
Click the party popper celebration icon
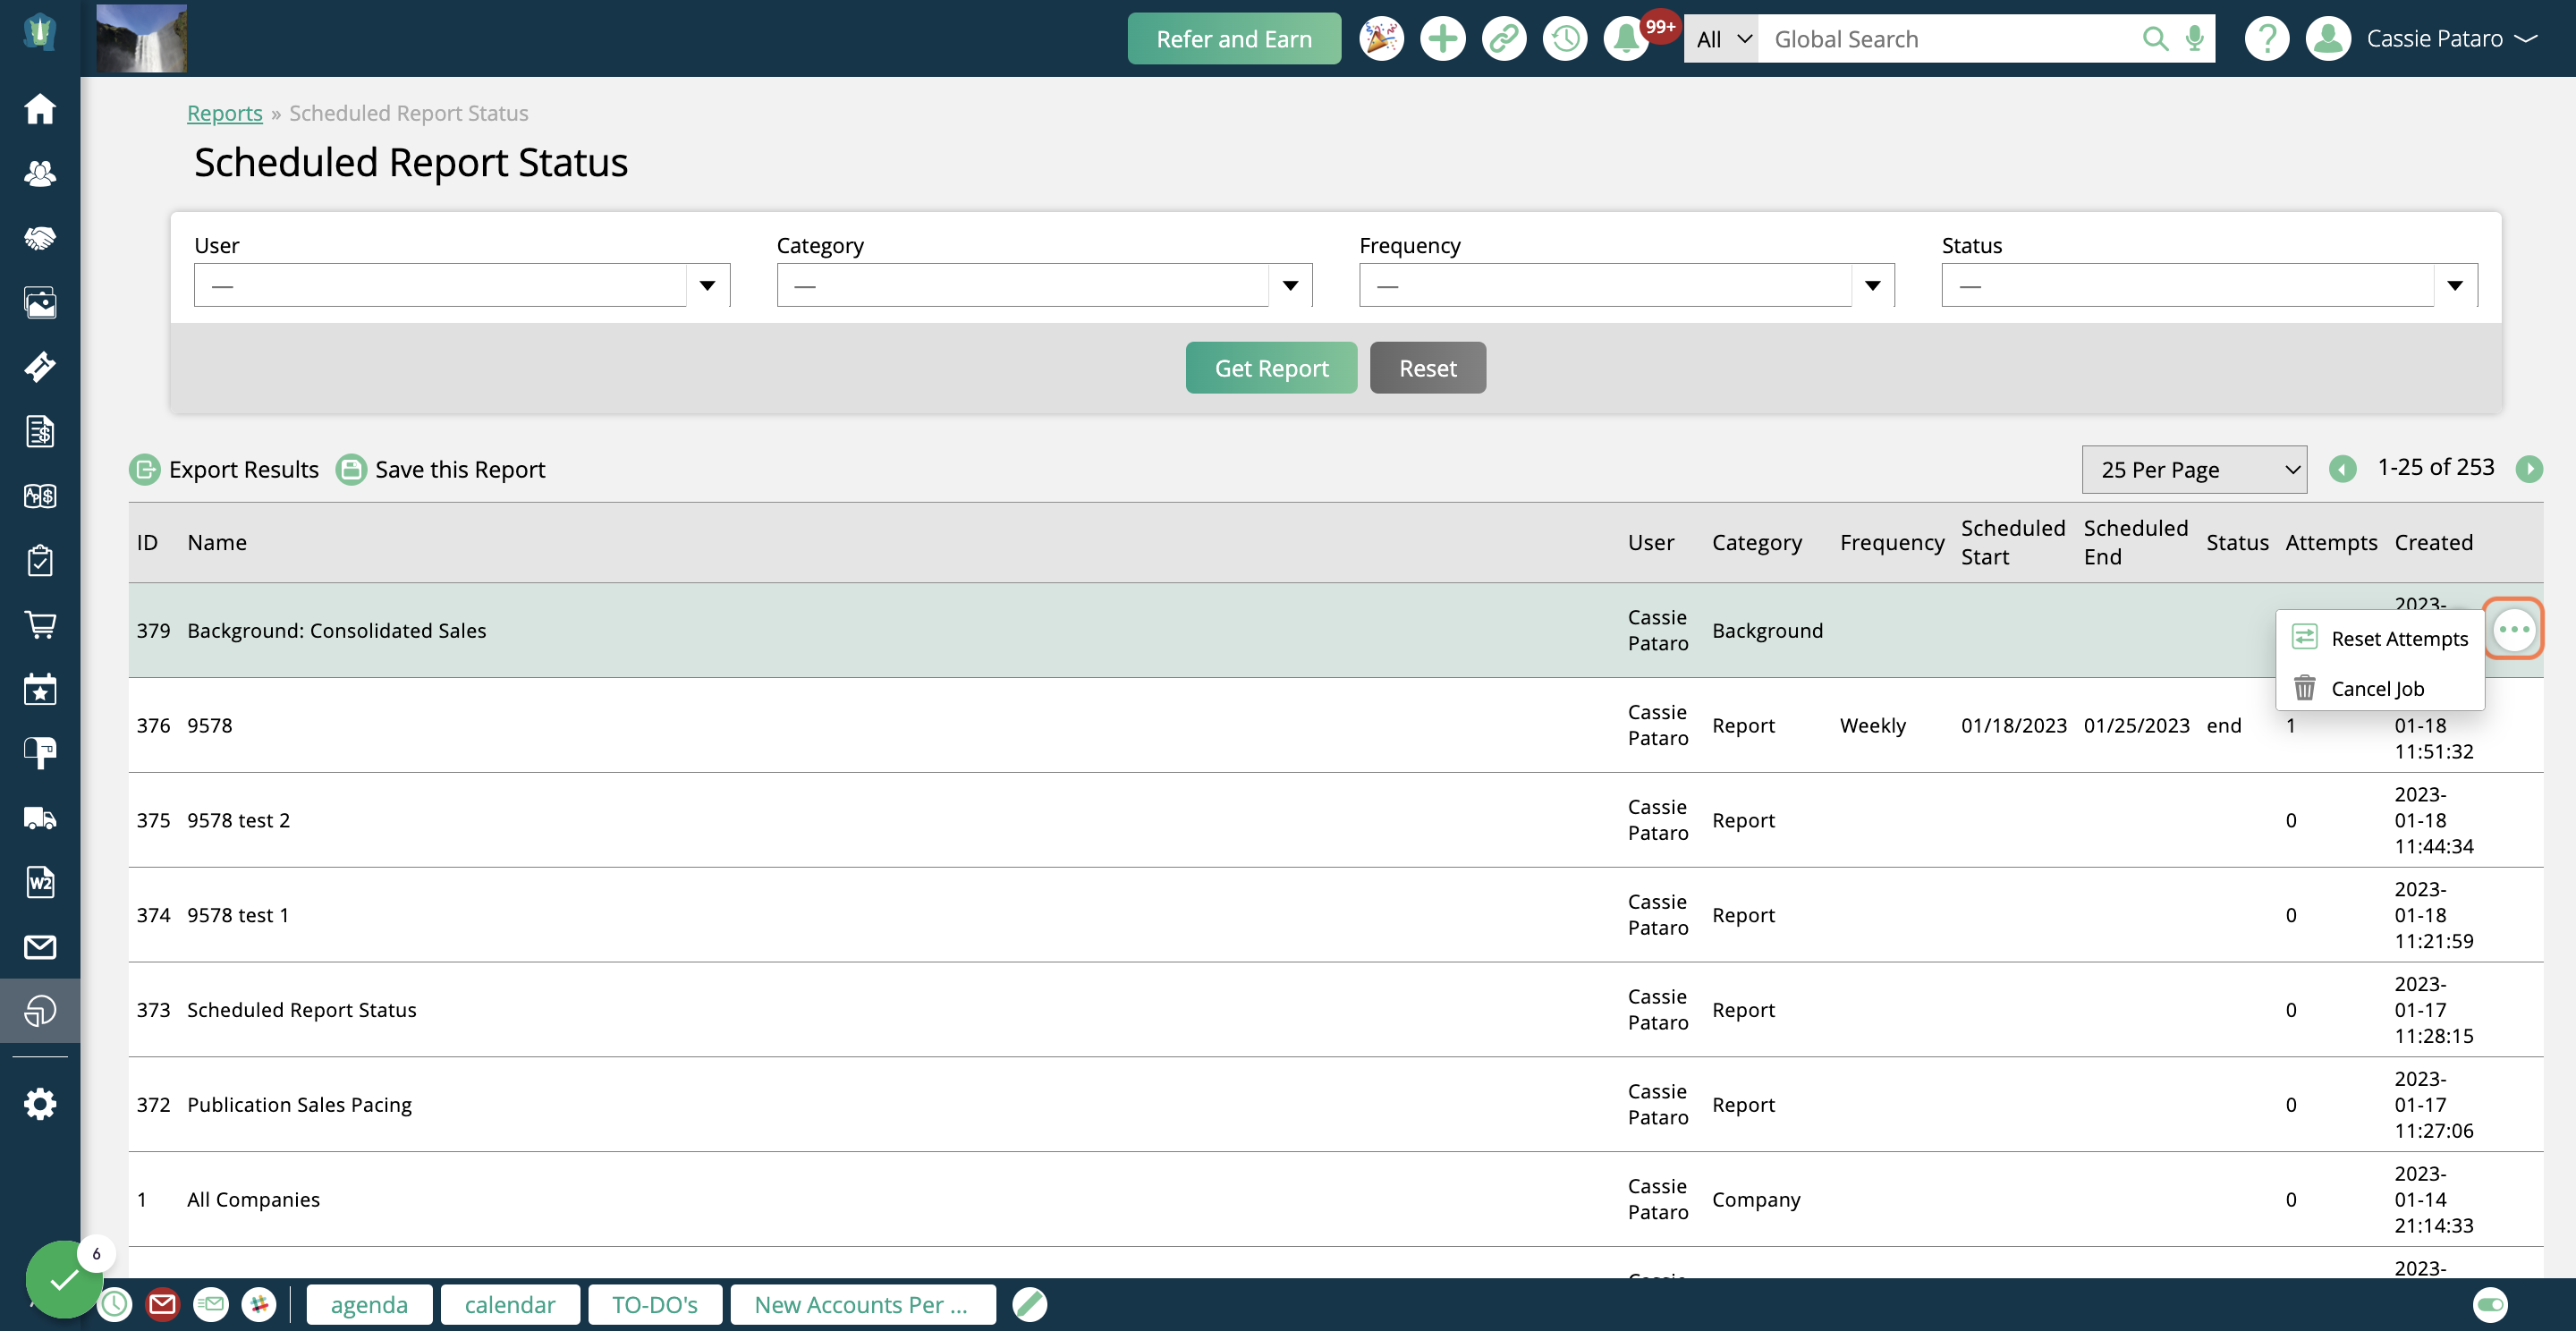click(1381, 39)
